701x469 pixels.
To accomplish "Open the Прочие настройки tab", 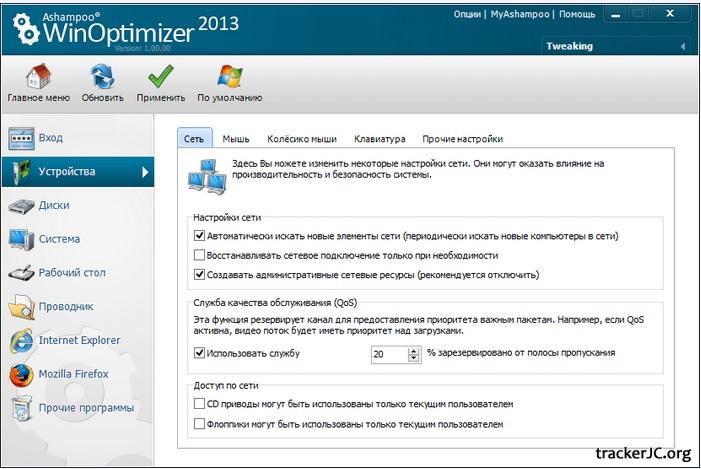I will (462, 139).
